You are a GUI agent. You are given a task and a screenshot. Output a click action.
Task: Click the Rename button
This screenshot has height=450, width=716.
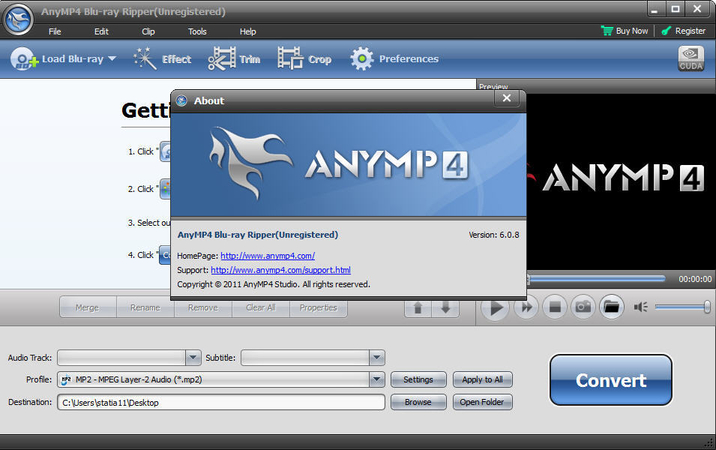(x=145, y=307)
